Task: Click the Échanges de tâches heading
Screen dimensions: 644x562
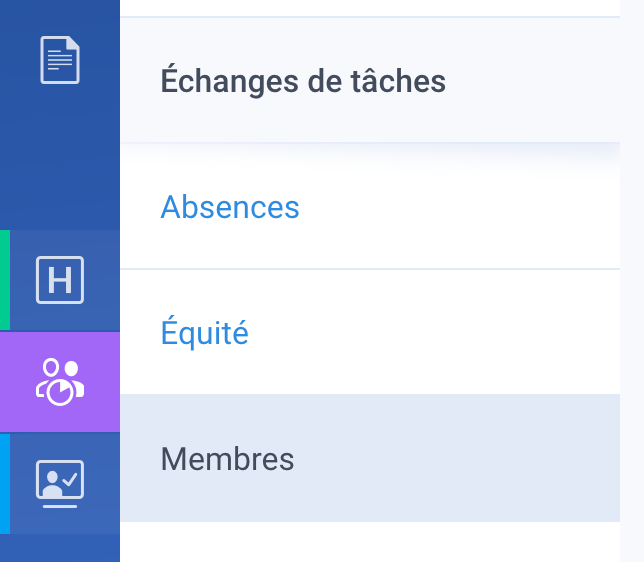Action: [303, 81]
